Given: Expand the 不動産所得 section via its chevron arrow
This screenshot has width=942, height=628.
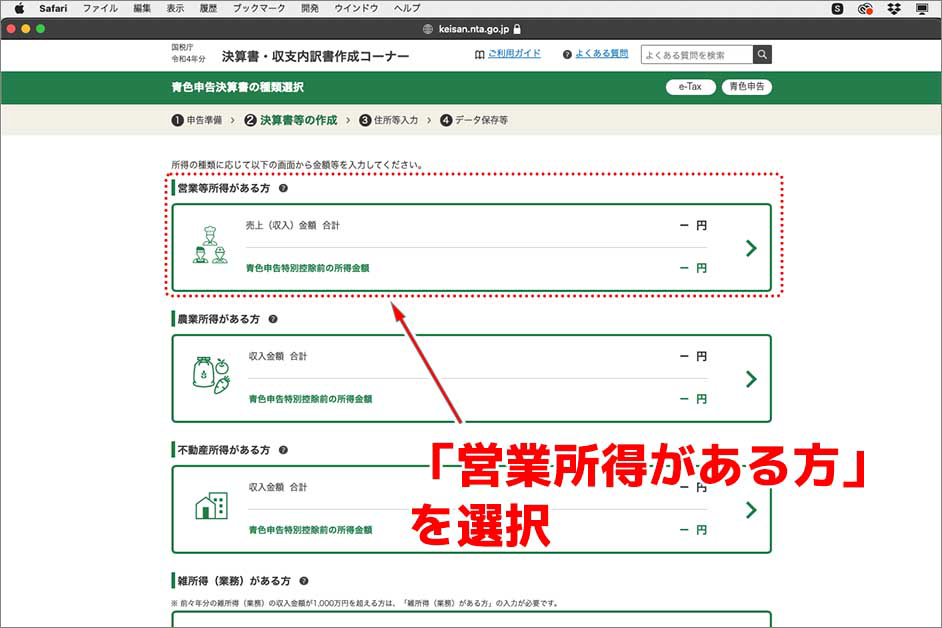Looking at the screenshot, I should point(751,510).
